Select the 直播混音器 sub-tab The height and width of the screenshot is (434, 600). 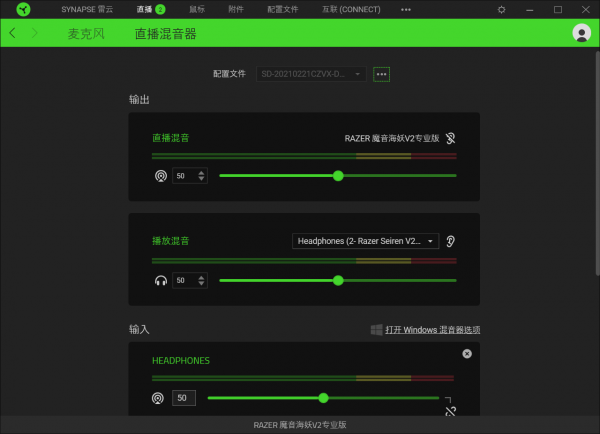165,34
